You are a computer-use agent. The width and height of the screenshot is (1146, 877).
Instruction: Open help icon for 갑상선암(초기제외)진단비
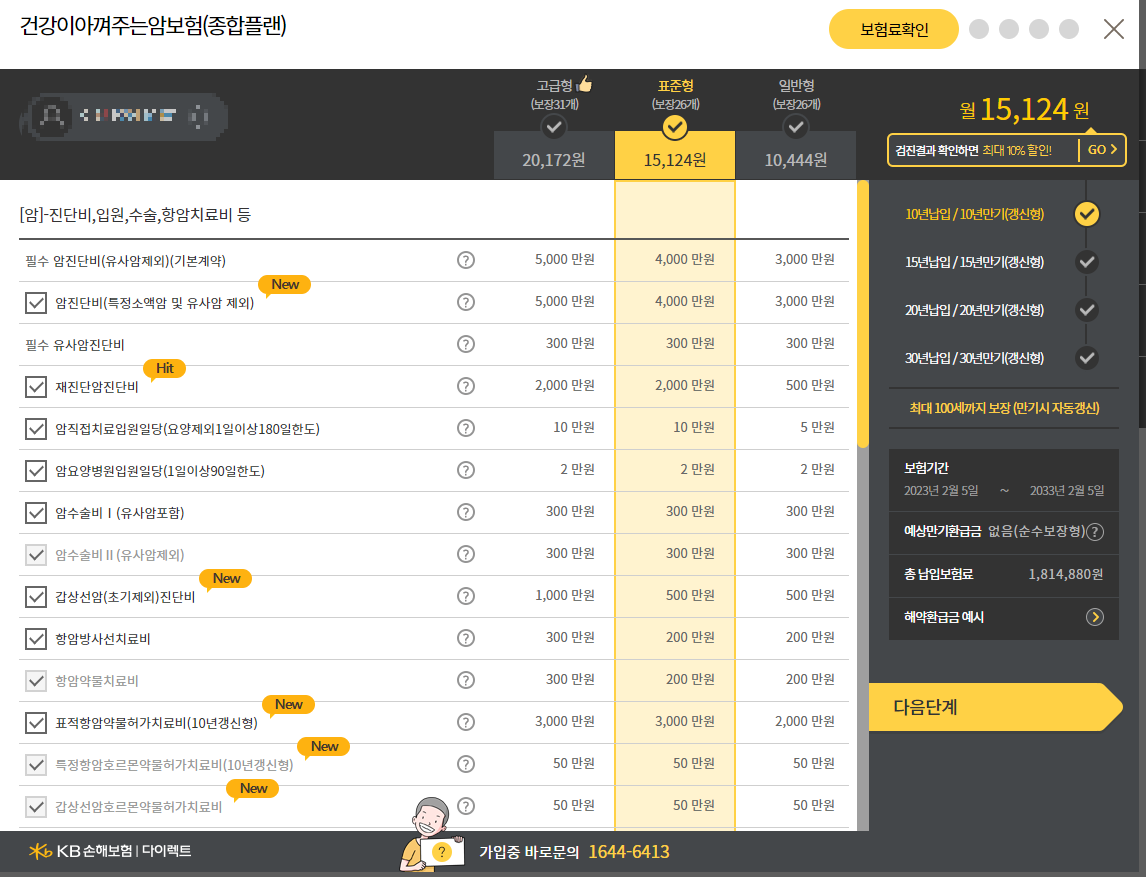tap(466, 596)
